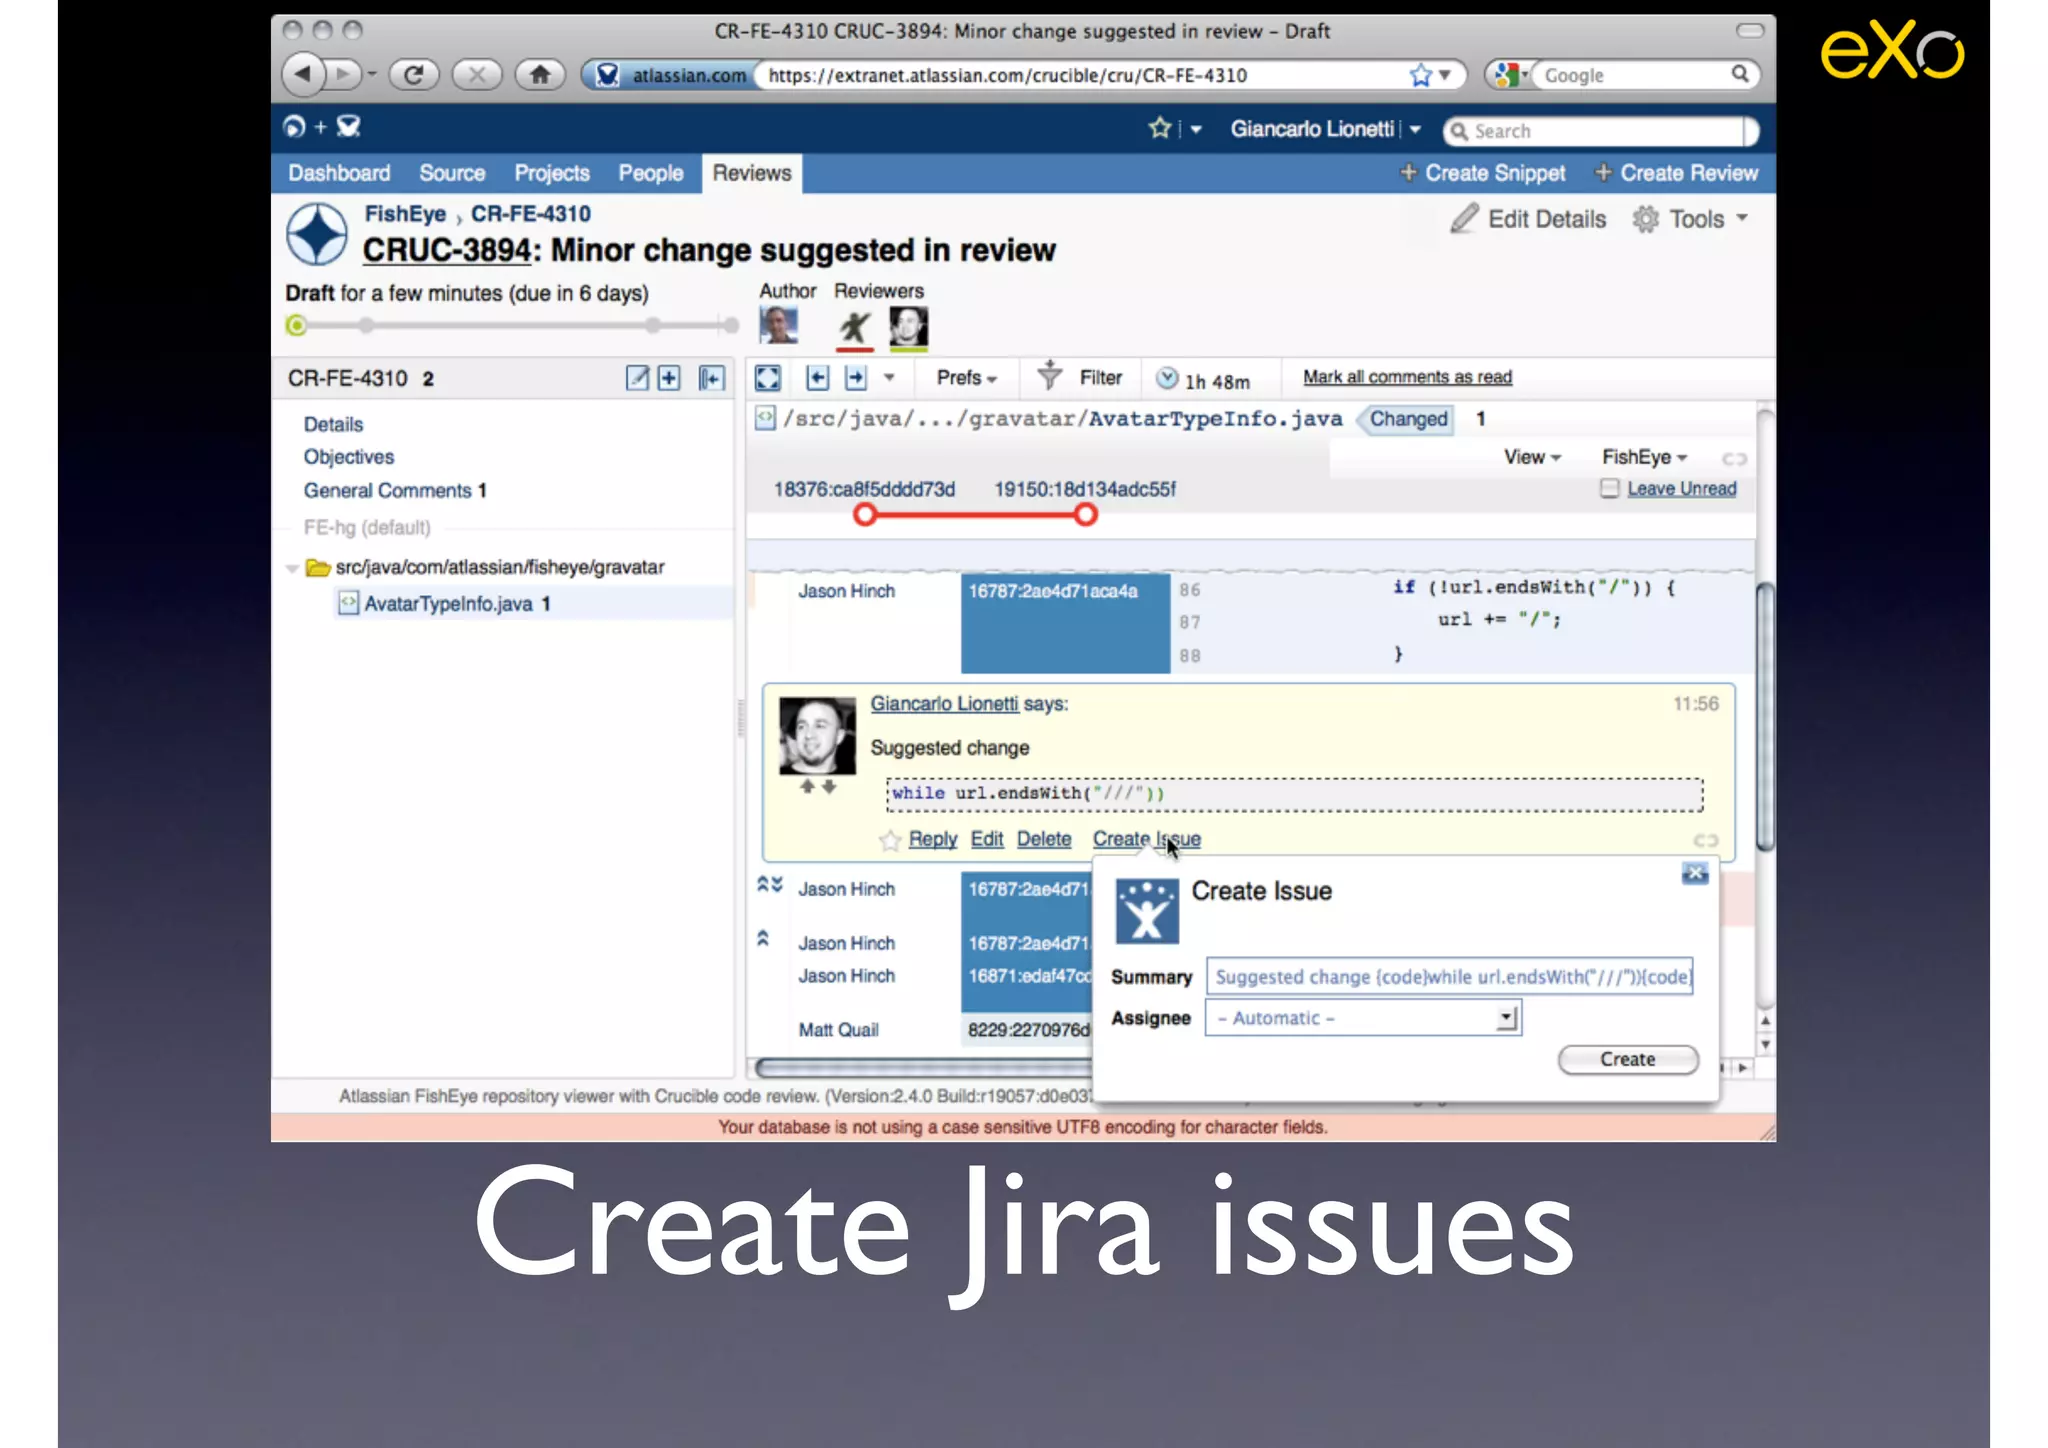Open the Giancarlo Lionetti user menu
Viewport: 2048px width, 1448px height.
click(1325, 129)
